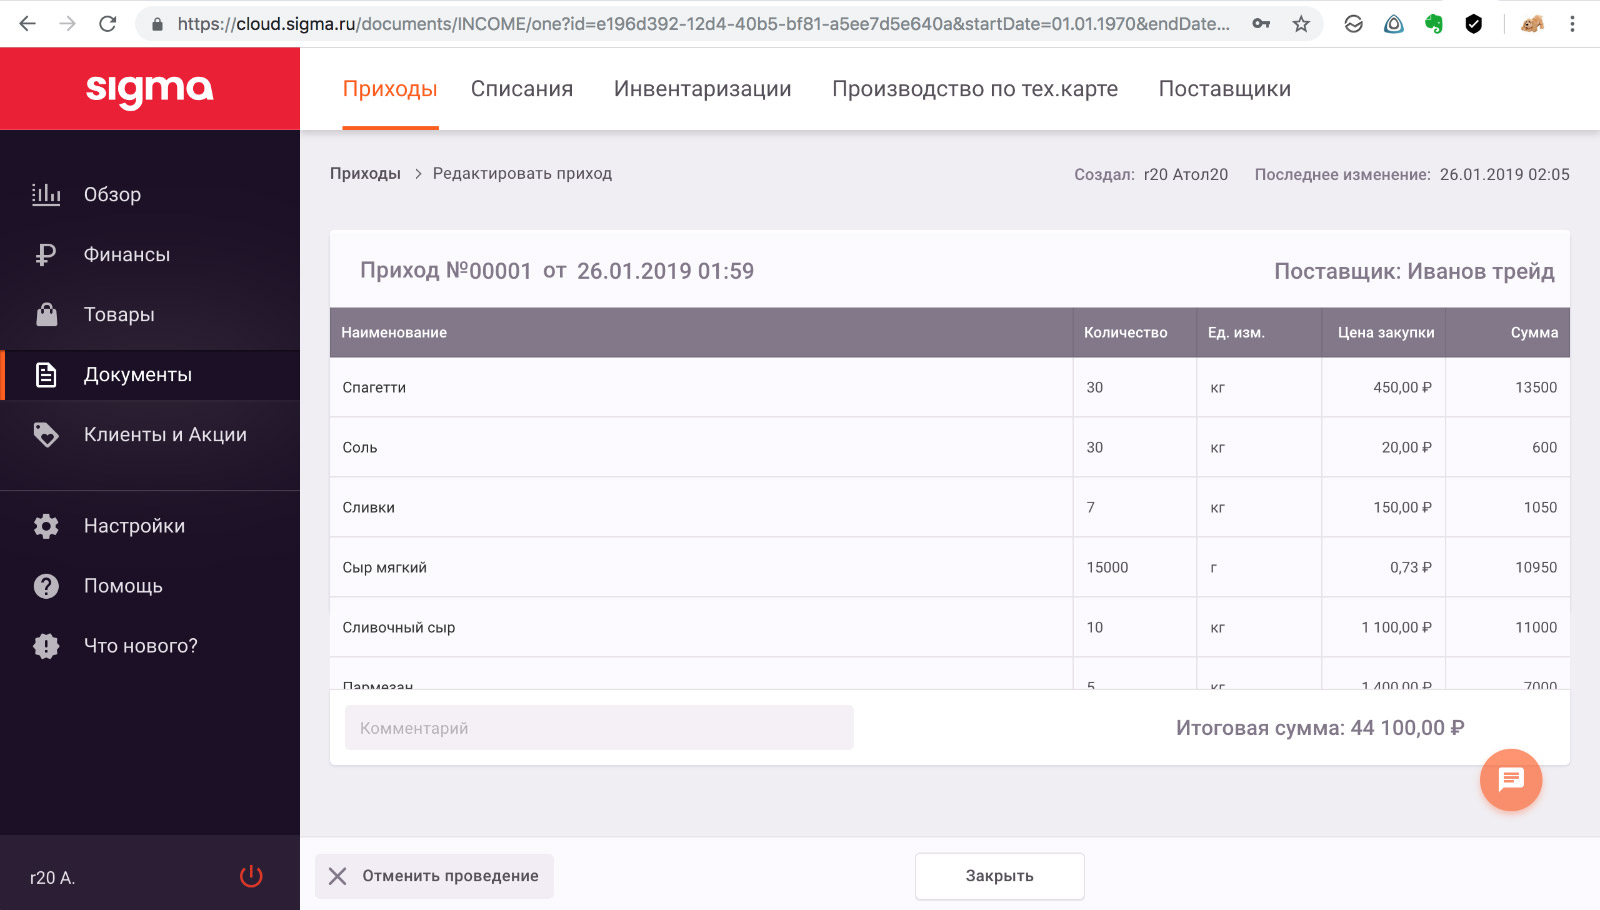Open Поставщики tab
Viewport: 1600px width, 910px height.
tap(1225, 89)
